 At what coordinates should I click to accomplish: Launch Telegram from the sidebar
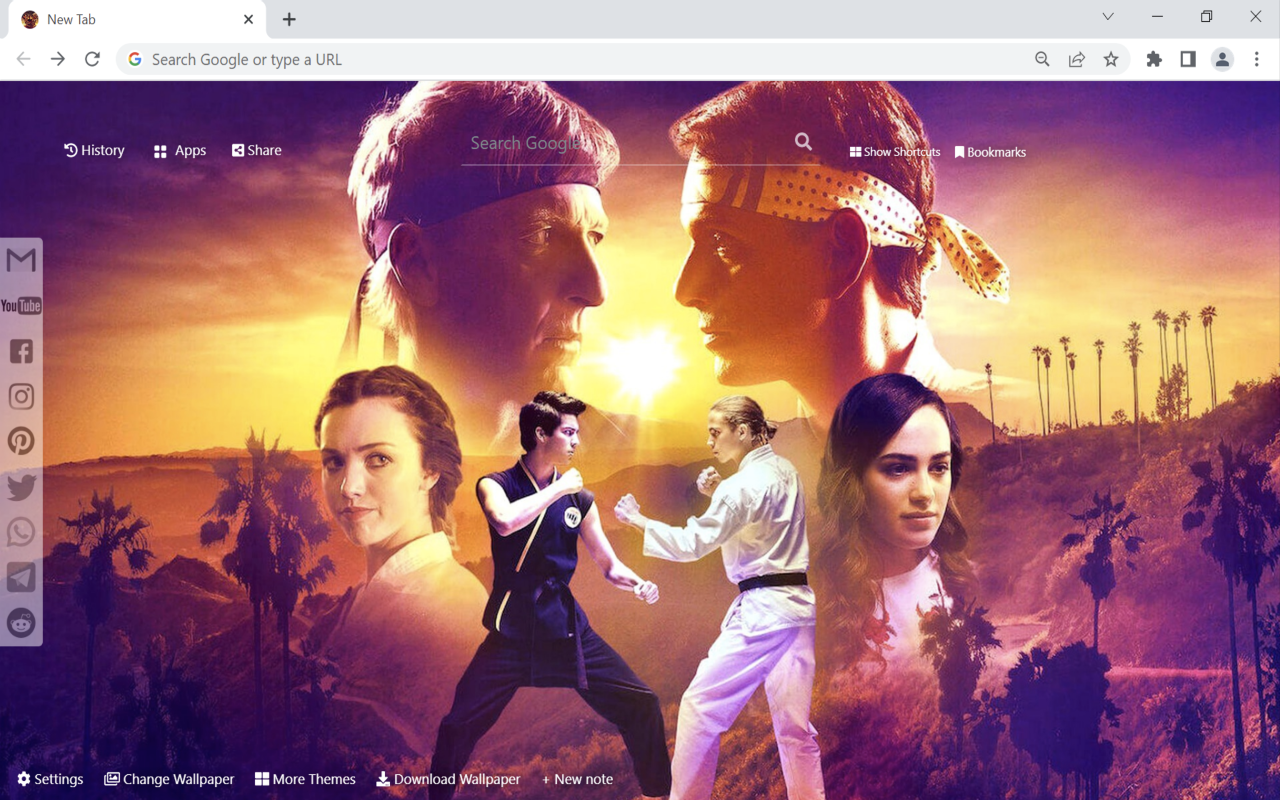pyautogui.click(x=21, y=577)
